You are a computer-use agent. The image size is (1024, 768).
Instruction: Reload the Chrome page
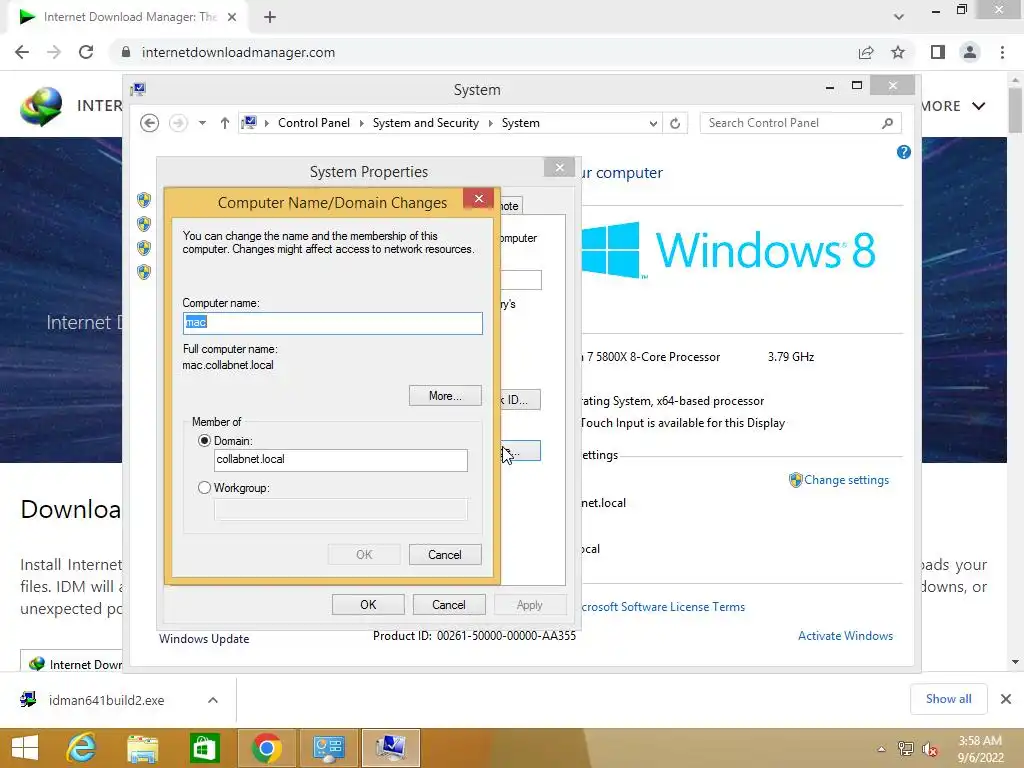point(86,52)
